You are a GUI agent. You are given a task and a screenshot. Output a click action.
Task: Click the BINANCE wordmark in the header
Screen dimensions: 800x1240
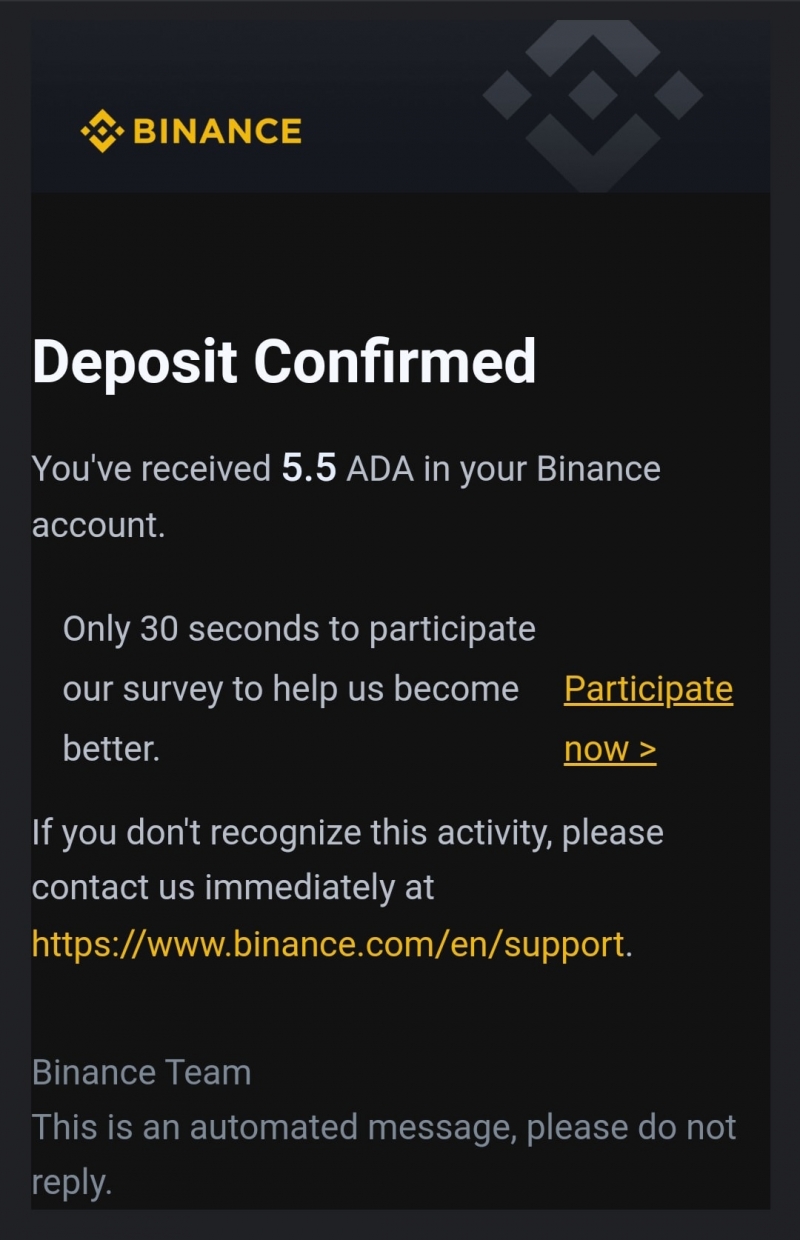pyautogui.click(x=217, y=131)
